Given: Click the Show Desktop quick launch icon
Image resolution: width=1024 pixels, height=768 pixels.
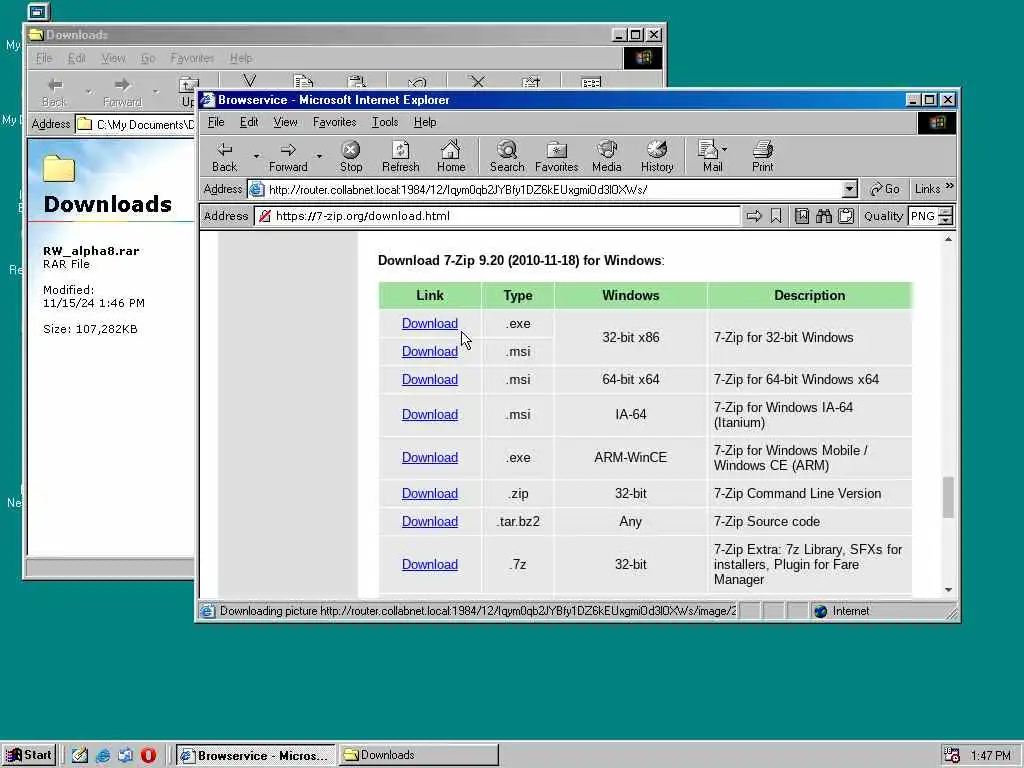Looking at the screenshot, I should (80, 756).
